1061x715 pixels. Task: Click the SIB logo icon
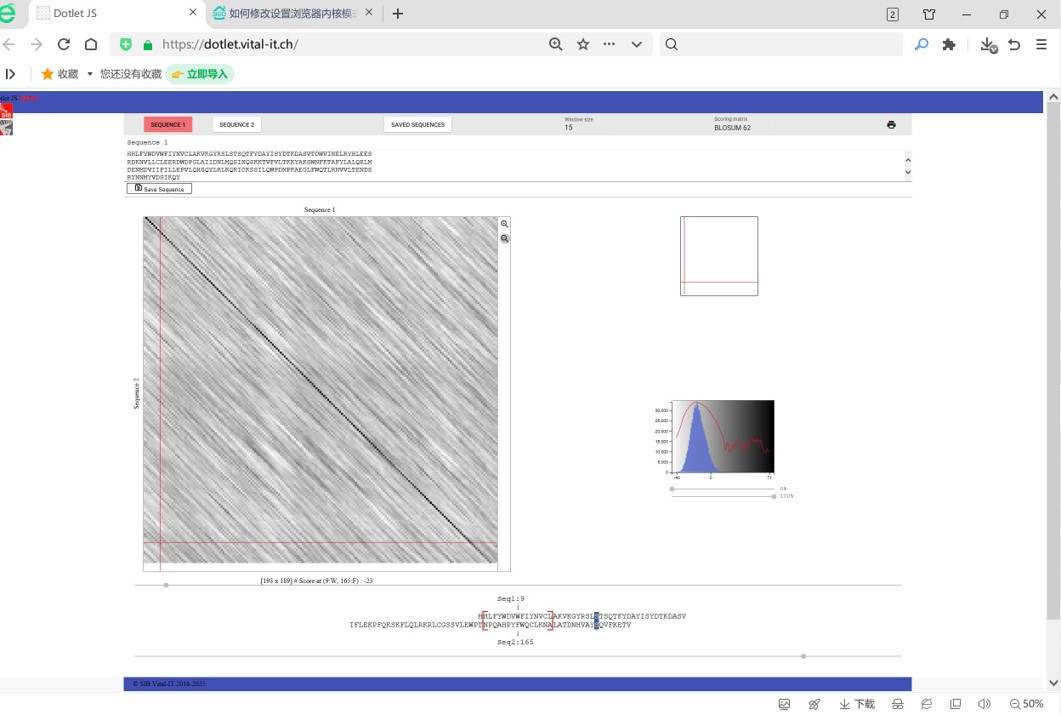click(x=6, y=110)
